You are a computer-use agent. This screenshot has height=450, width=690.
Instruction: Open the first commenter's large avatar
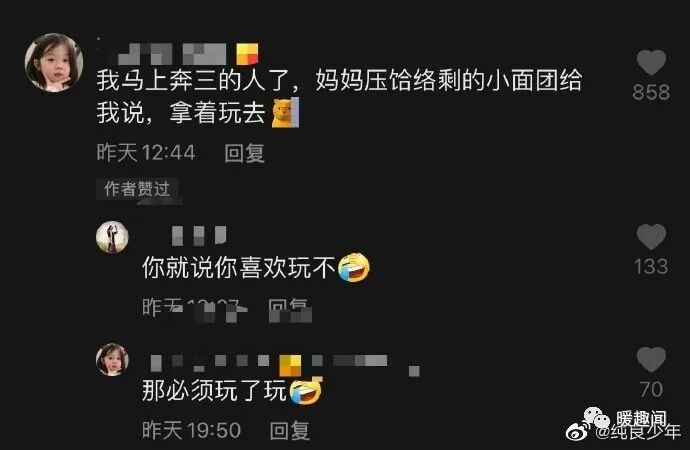pyautogui.click(x=54, y=62)
